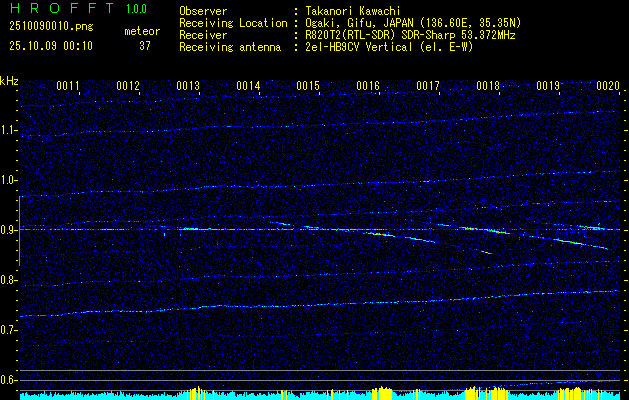Screen dimensions: 629x400
Task: Click the kHz unit label
Action: pyautogui.click(x=9, y=81)
